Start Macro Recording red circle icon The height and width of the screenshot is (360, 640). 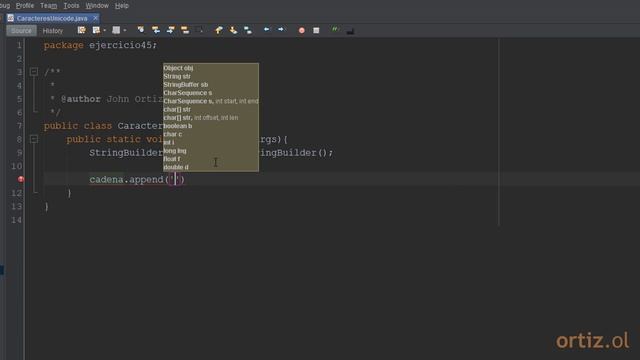[x=302, y=30]
